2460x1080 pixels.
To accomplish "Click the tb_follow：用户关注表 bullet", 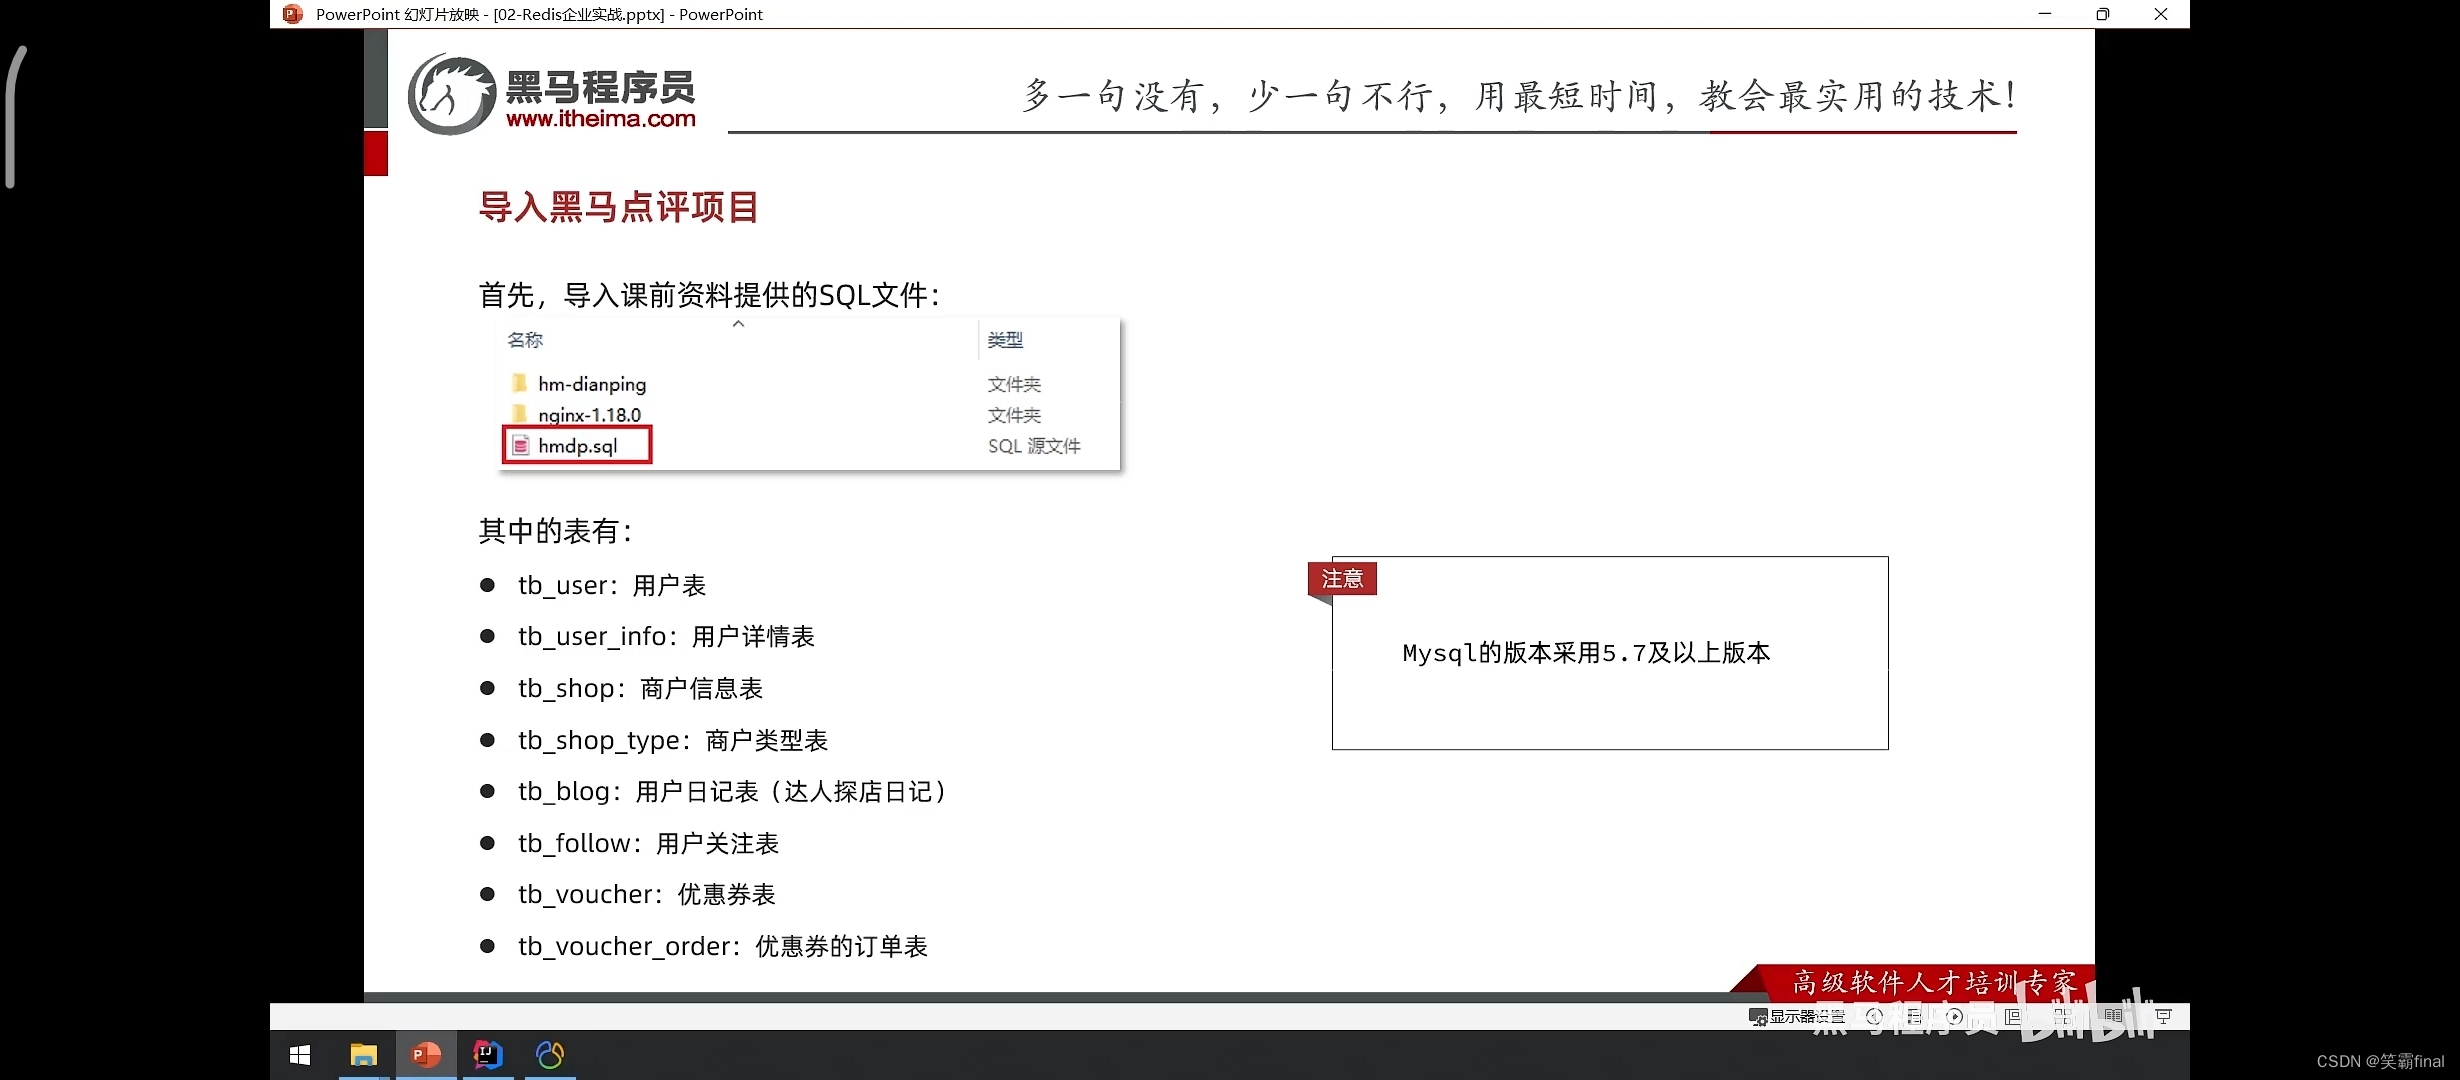I will coord(648,844).
